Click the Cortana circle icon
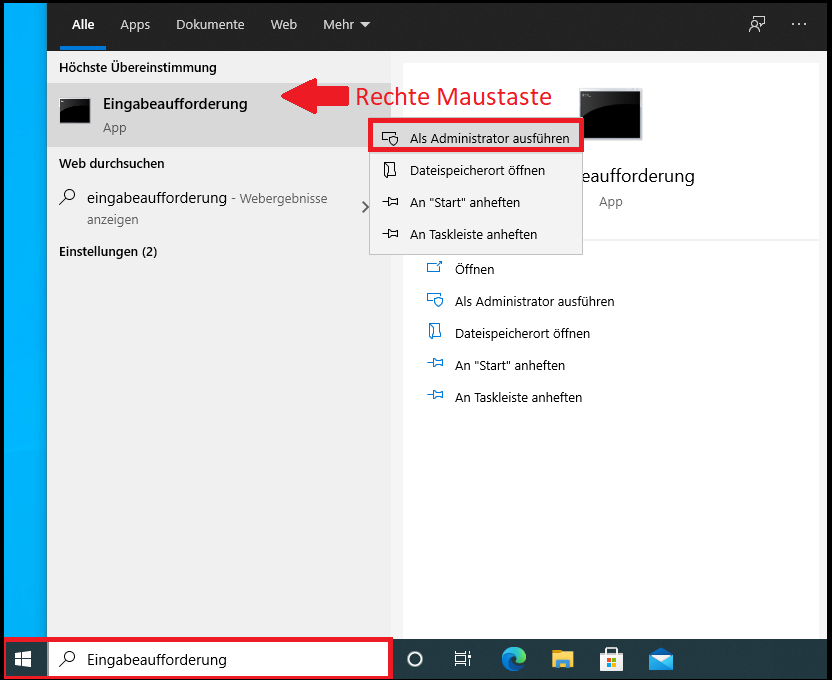Image resolution: width=832 pixels, height=680 pixels. (415, 659)
